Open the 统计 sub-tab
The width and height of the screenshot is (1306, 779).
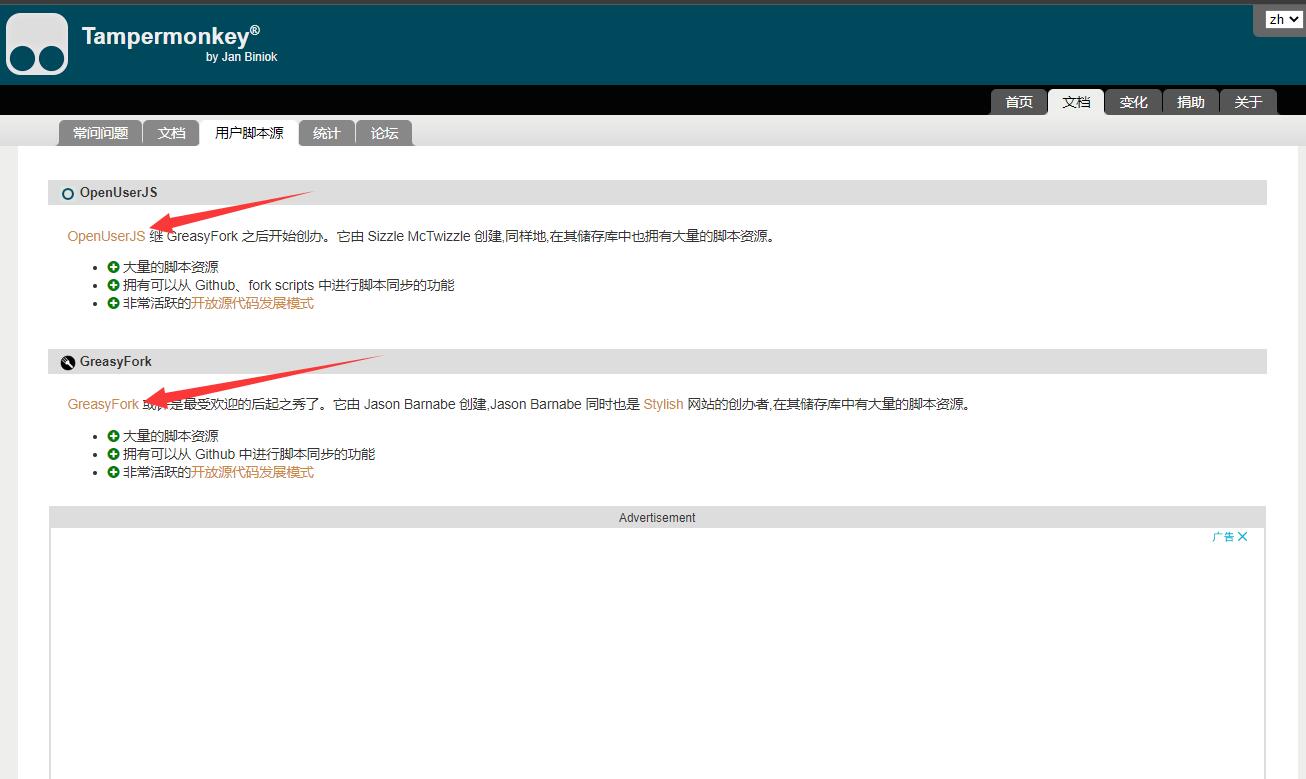327,133
